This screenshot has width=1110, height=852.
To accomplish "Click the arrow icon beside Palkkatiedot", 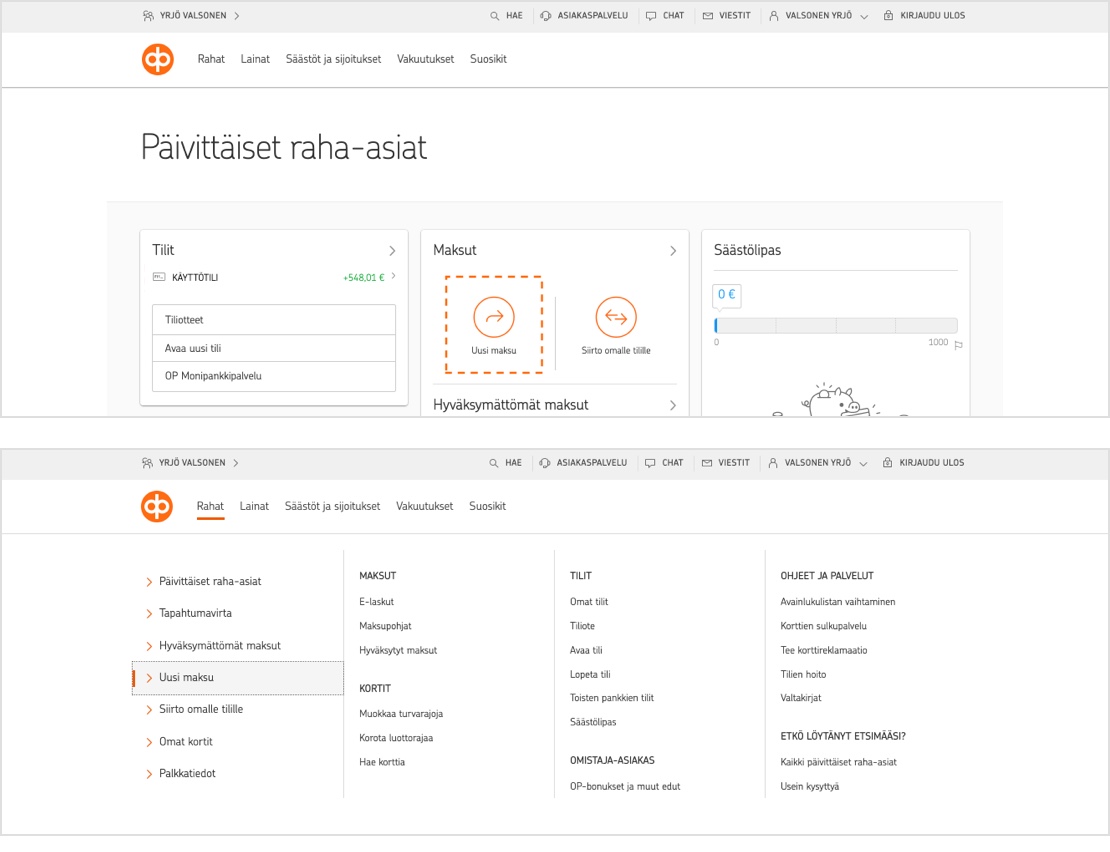I will [x=149, y=774].
